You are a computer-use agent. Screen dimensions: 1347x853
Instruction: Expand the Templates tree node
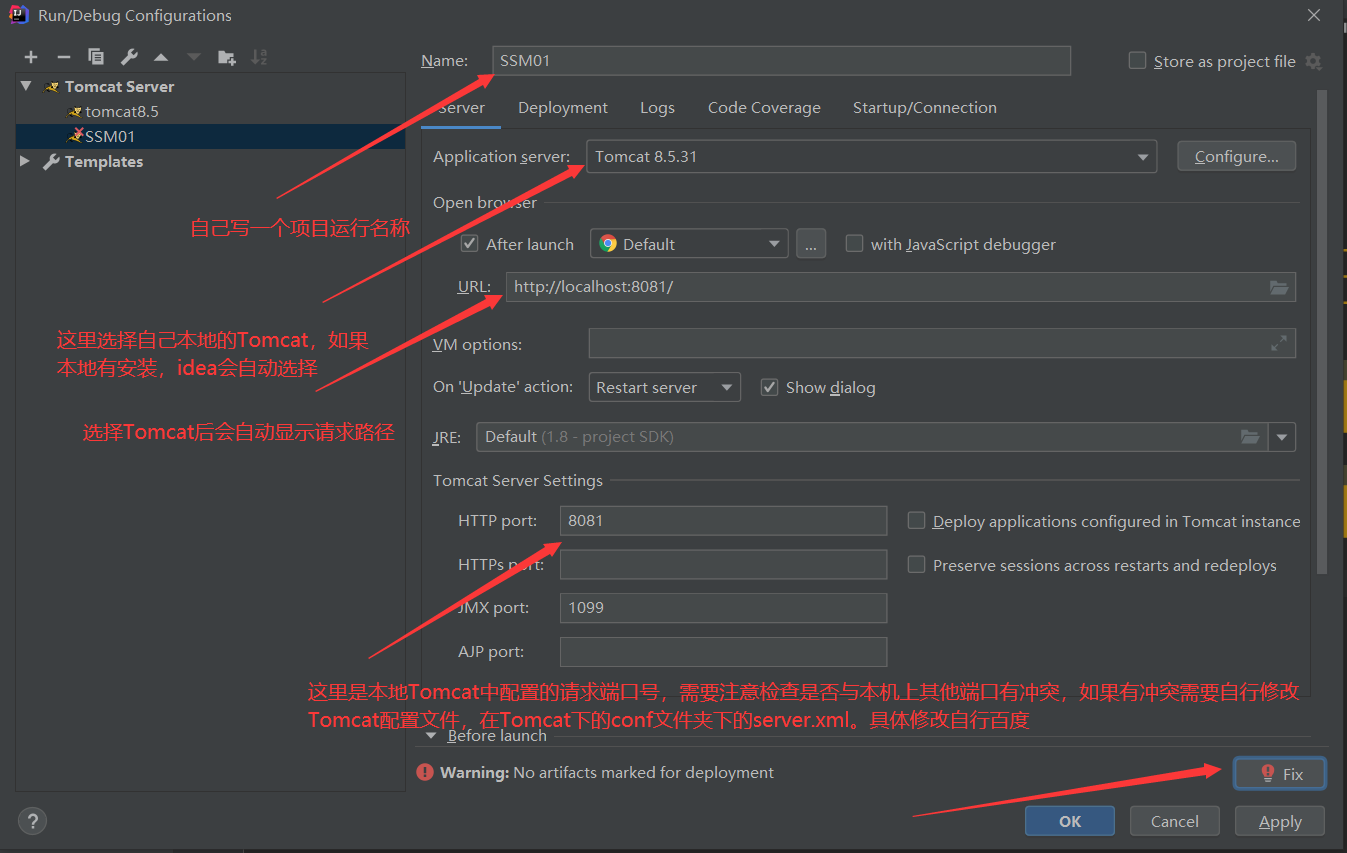click(x=25, y=161)
